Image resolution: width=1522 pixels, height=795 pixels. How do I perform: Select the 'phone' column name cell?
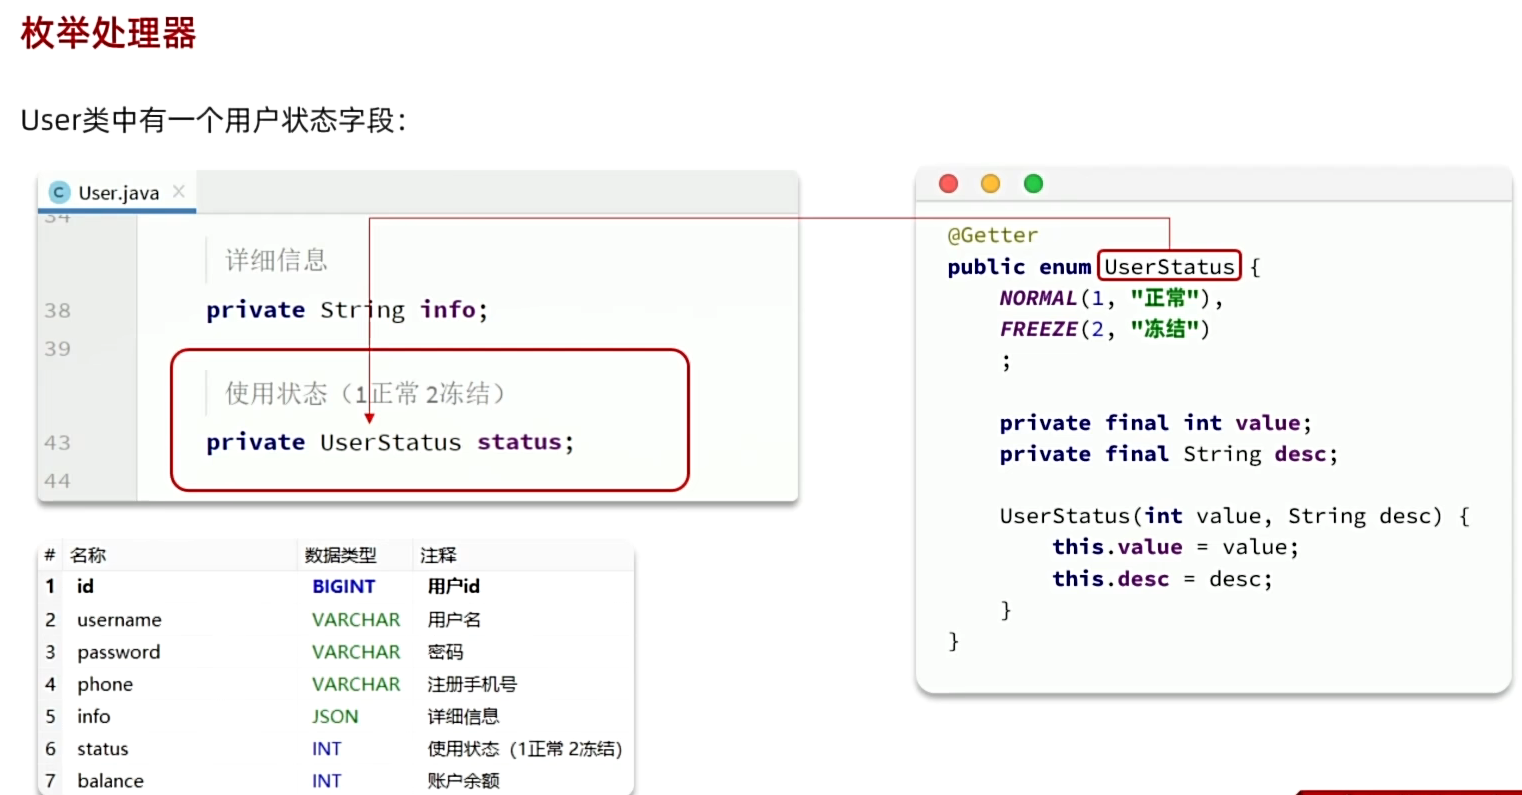[x=105, y=684]
